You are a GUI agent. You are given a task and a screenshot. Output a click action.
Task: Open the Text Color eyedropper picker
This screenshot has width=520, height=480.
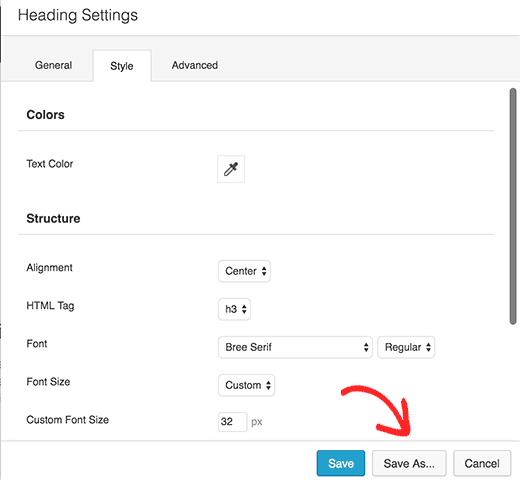click(231, 169)
